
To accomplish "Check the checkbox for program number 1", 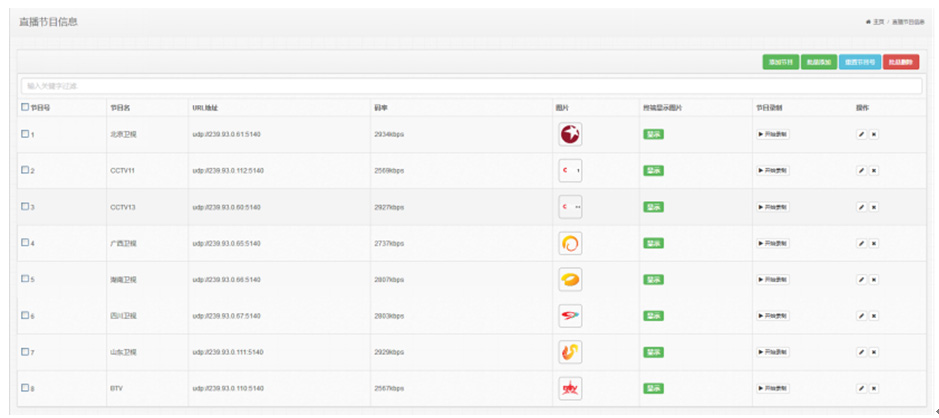I will tap(25, 134).
